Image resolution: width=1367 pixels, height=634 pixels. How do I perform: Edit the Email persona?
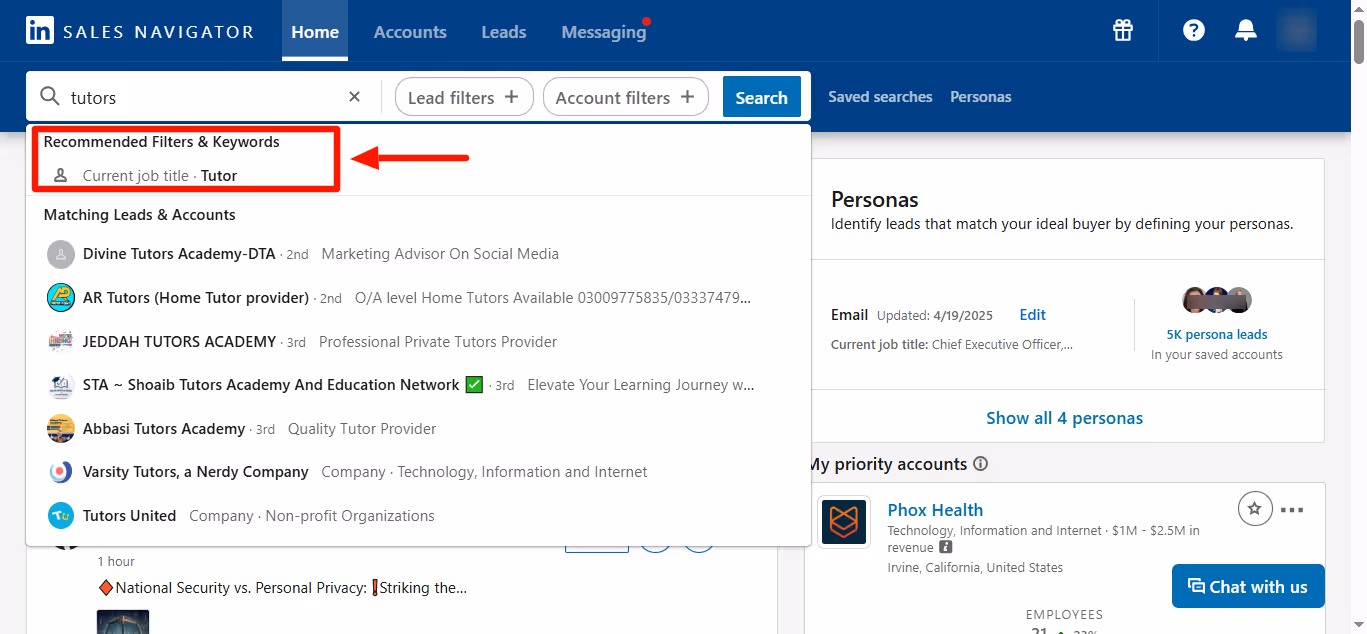coord(1032,314)
